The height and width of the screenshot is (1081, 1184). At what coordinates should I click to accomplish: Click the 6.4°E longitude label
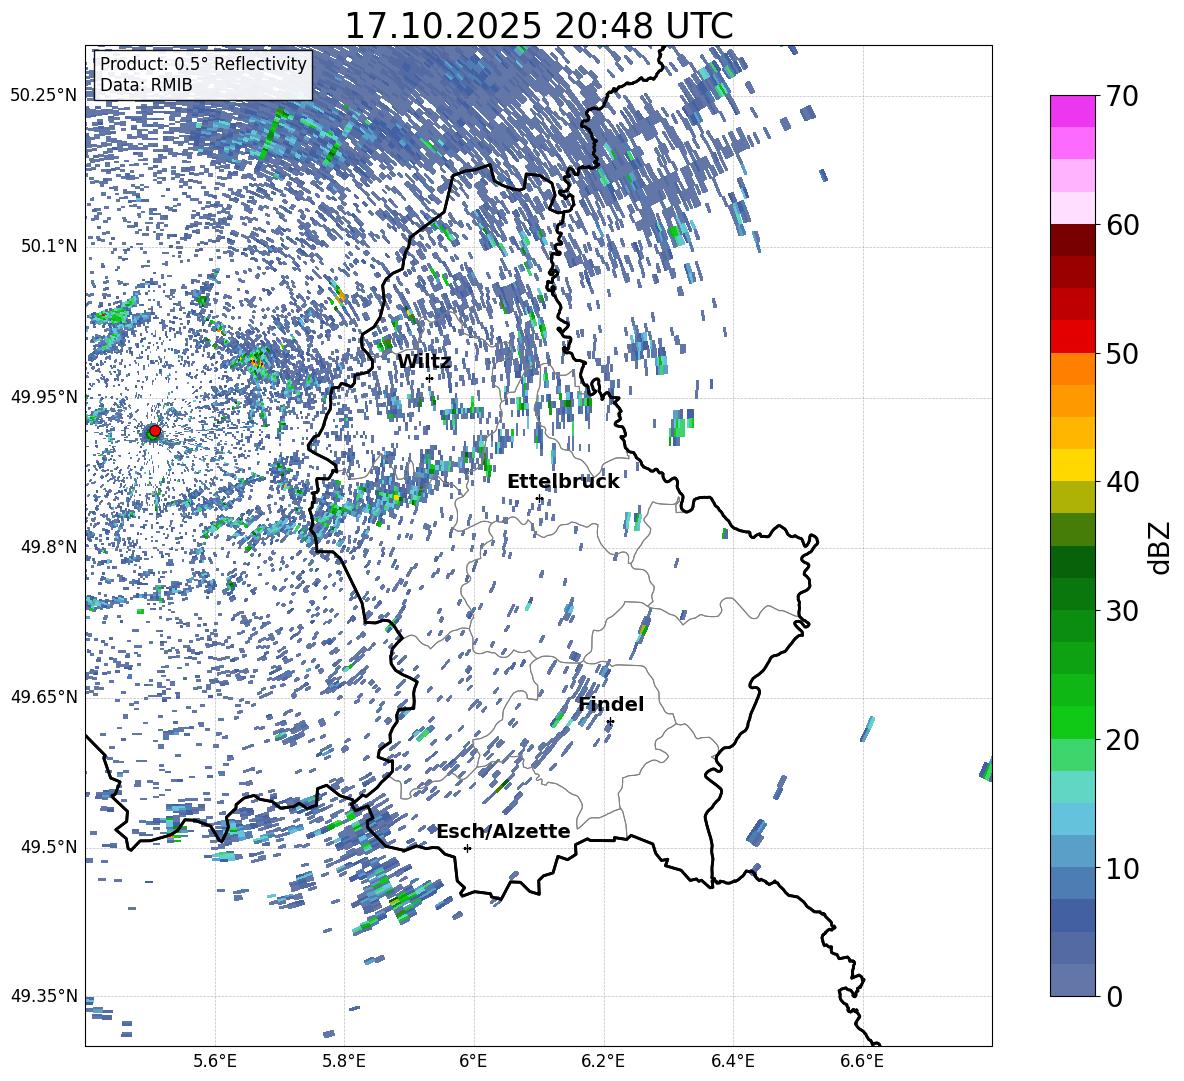click(733, 1062)
